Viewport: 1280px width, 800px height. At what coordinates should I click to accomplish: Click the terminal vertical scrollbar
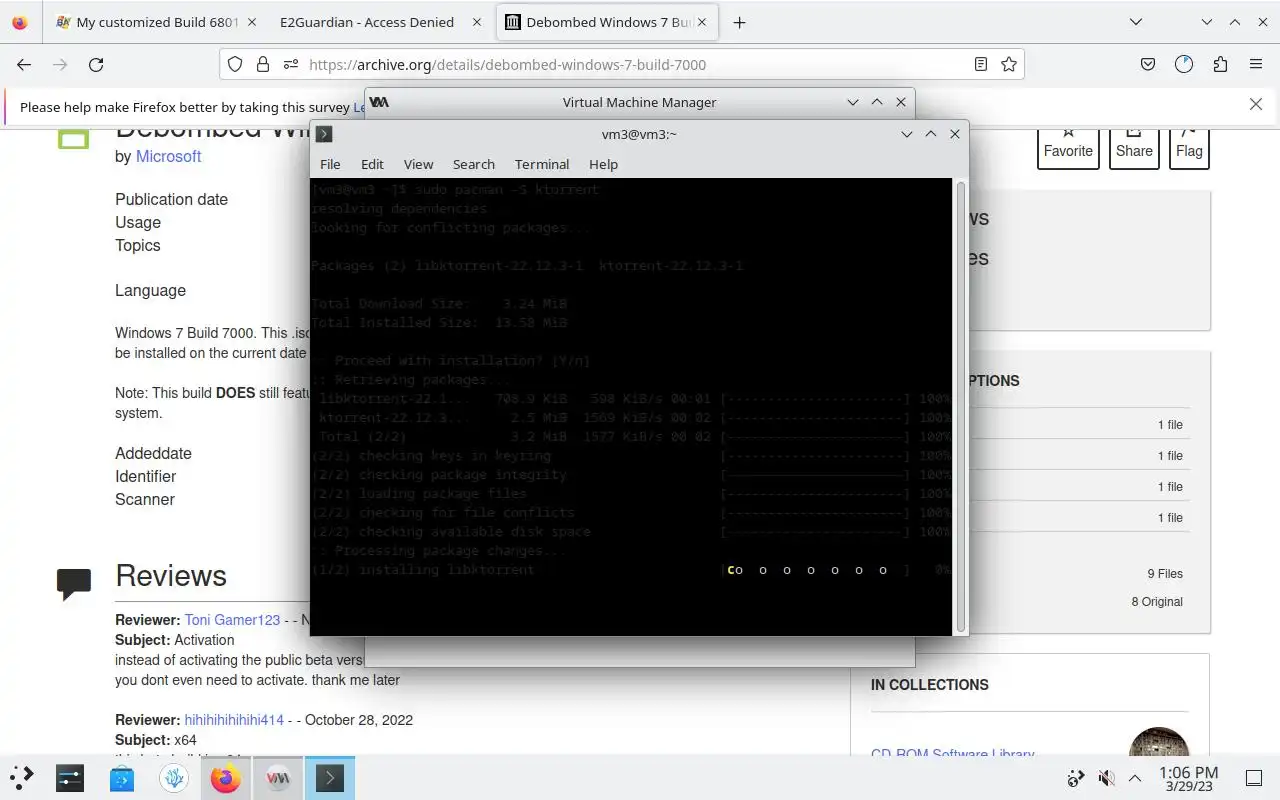click(961, 405)
